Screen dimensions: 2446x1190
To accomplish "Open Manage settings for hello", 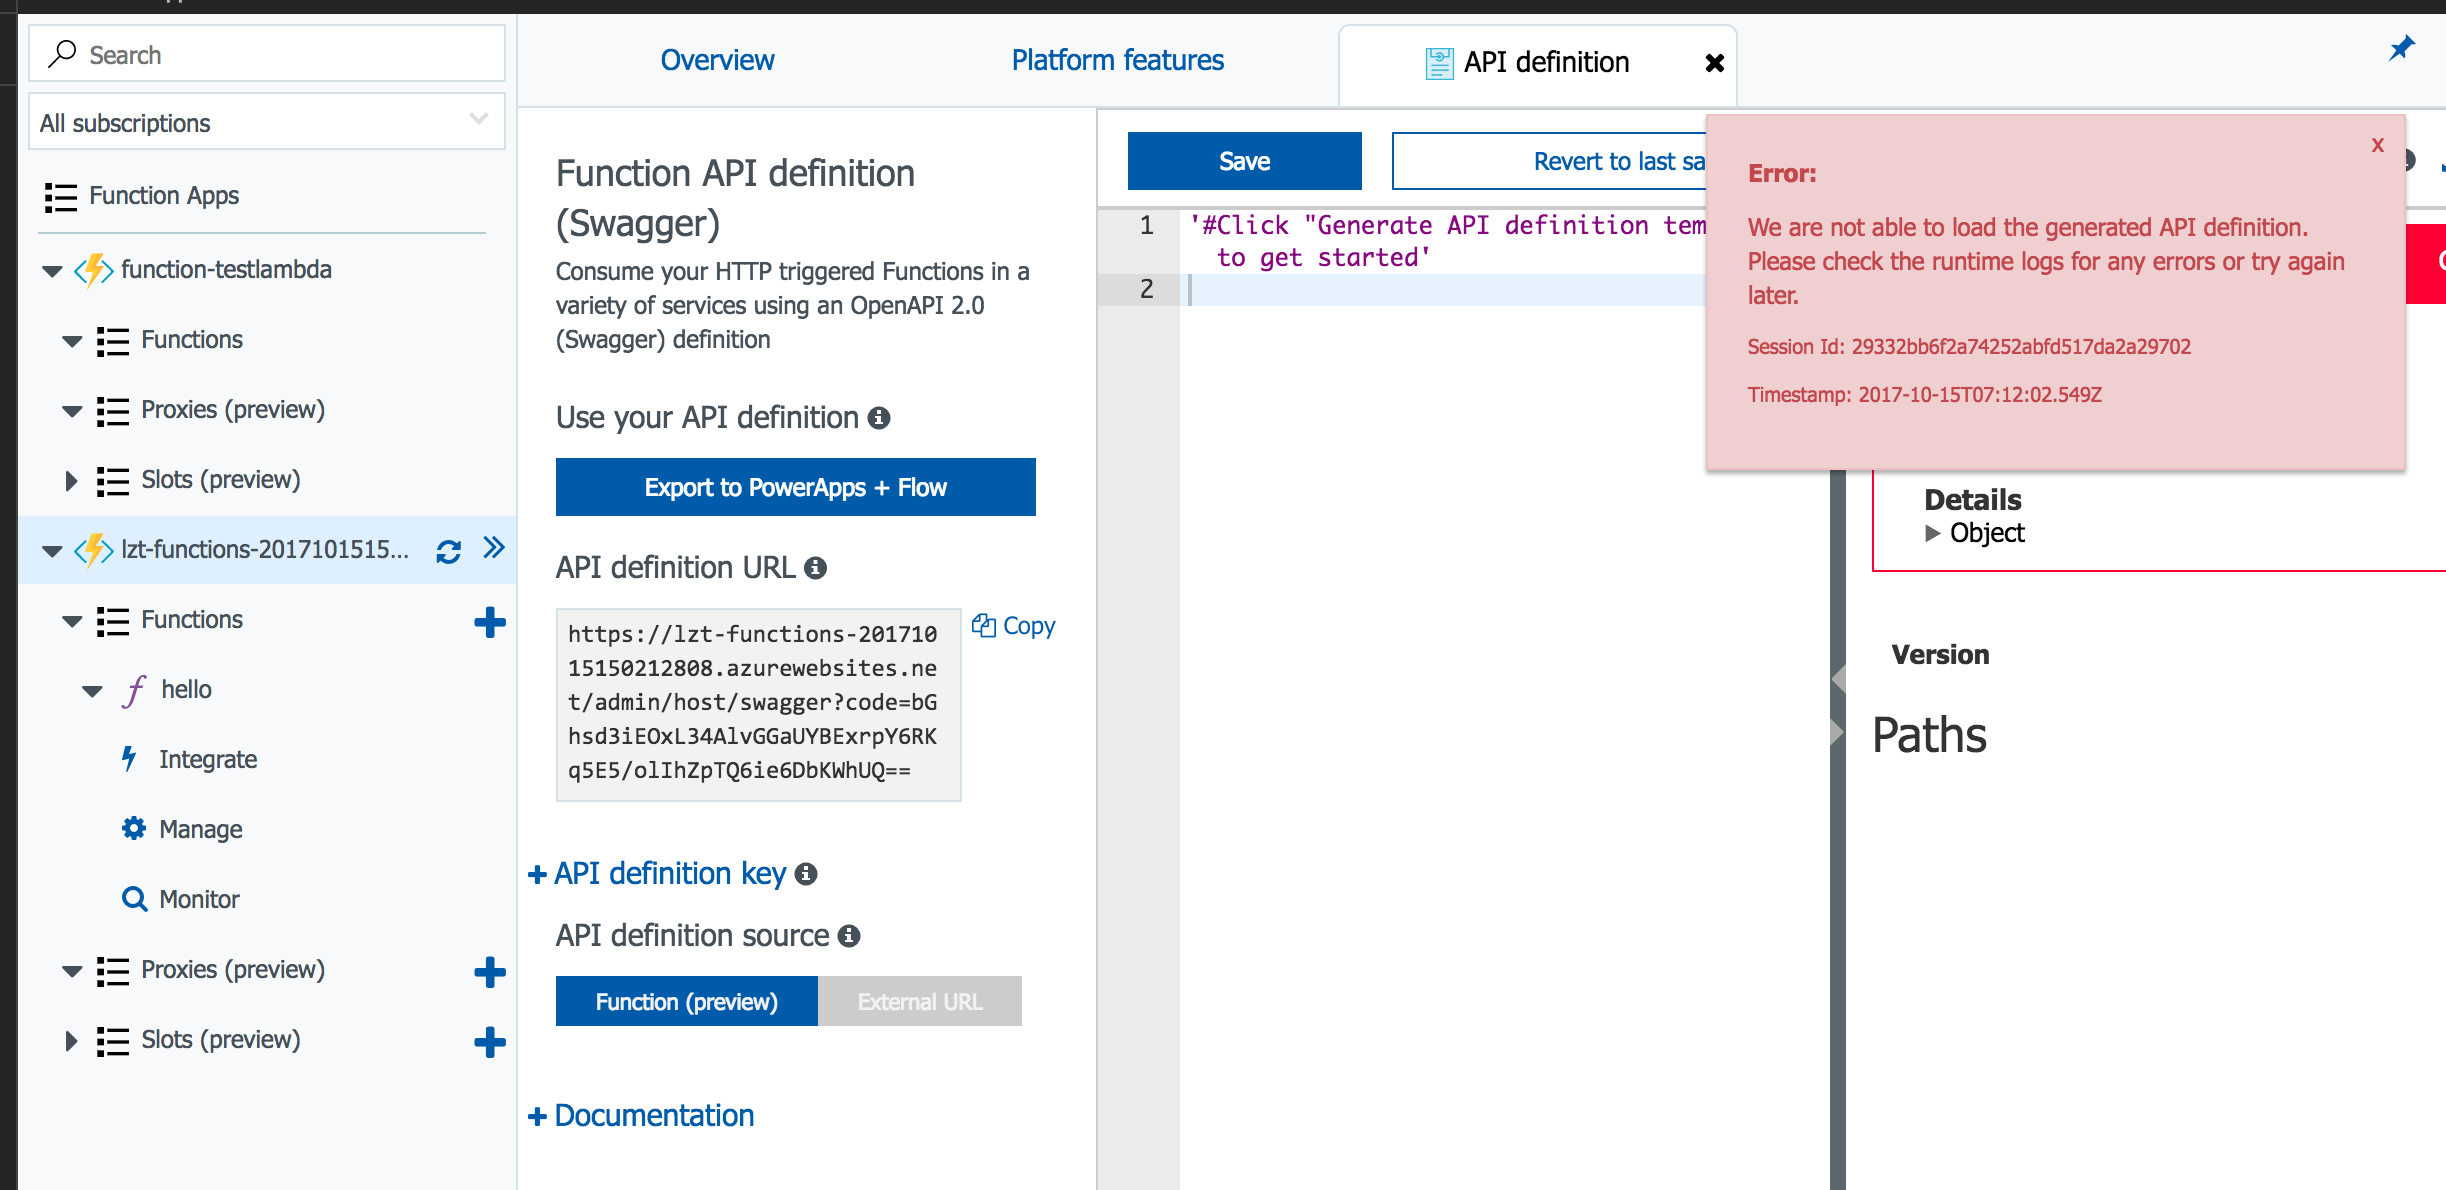I will coord(200,828).
